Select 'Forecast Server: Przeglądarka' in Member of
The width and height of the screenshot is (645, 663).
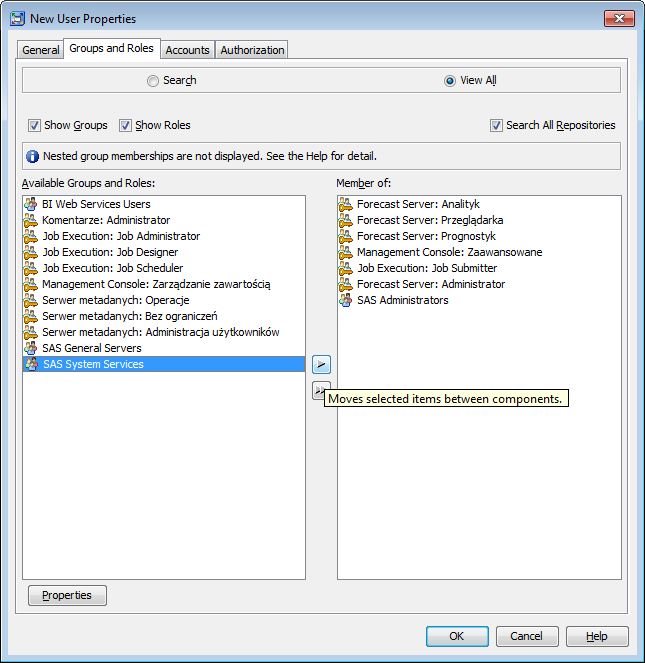(x=479, y=220)
